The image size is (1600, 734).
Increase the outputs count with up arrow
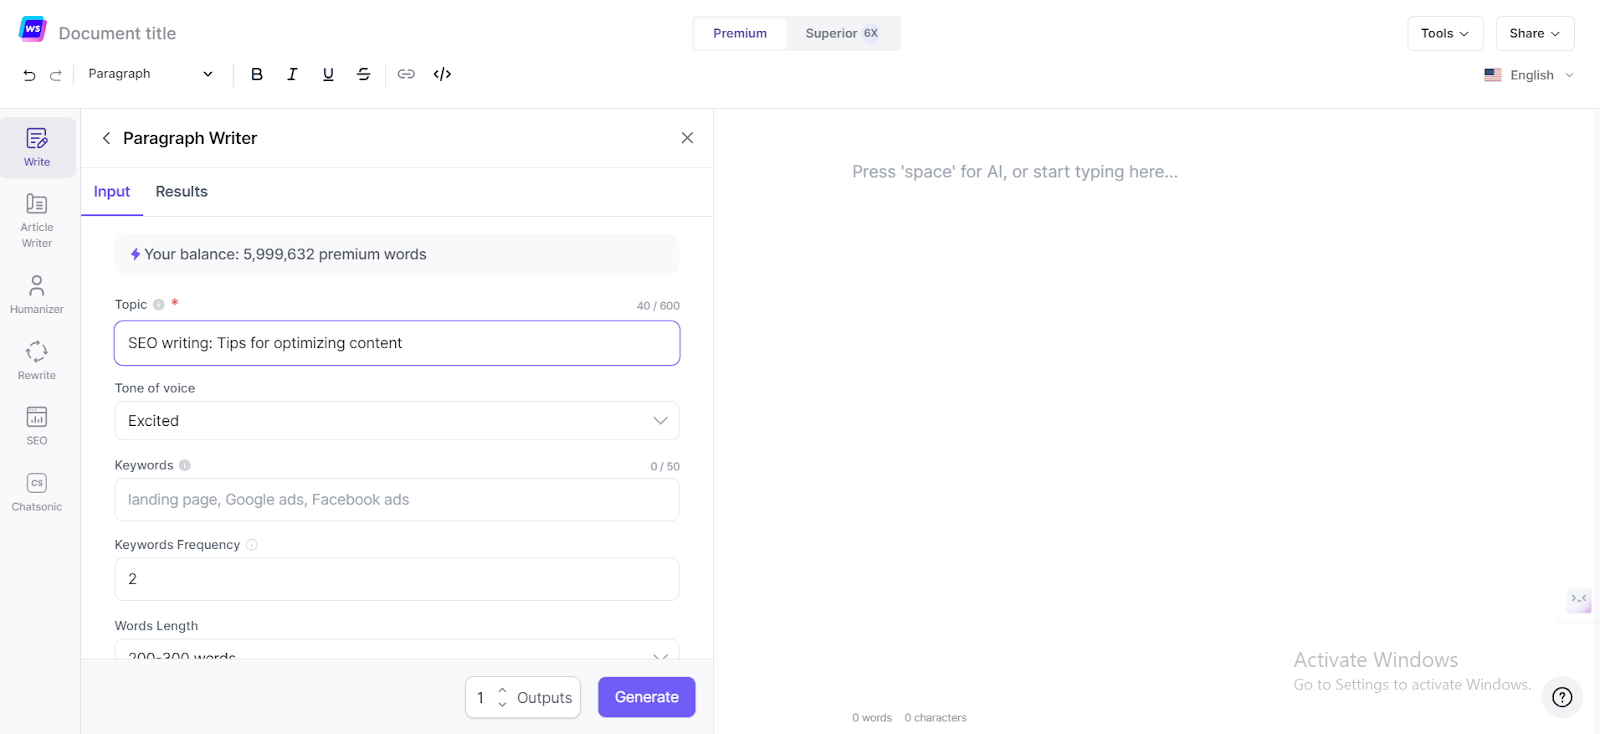tap(502, 690)
